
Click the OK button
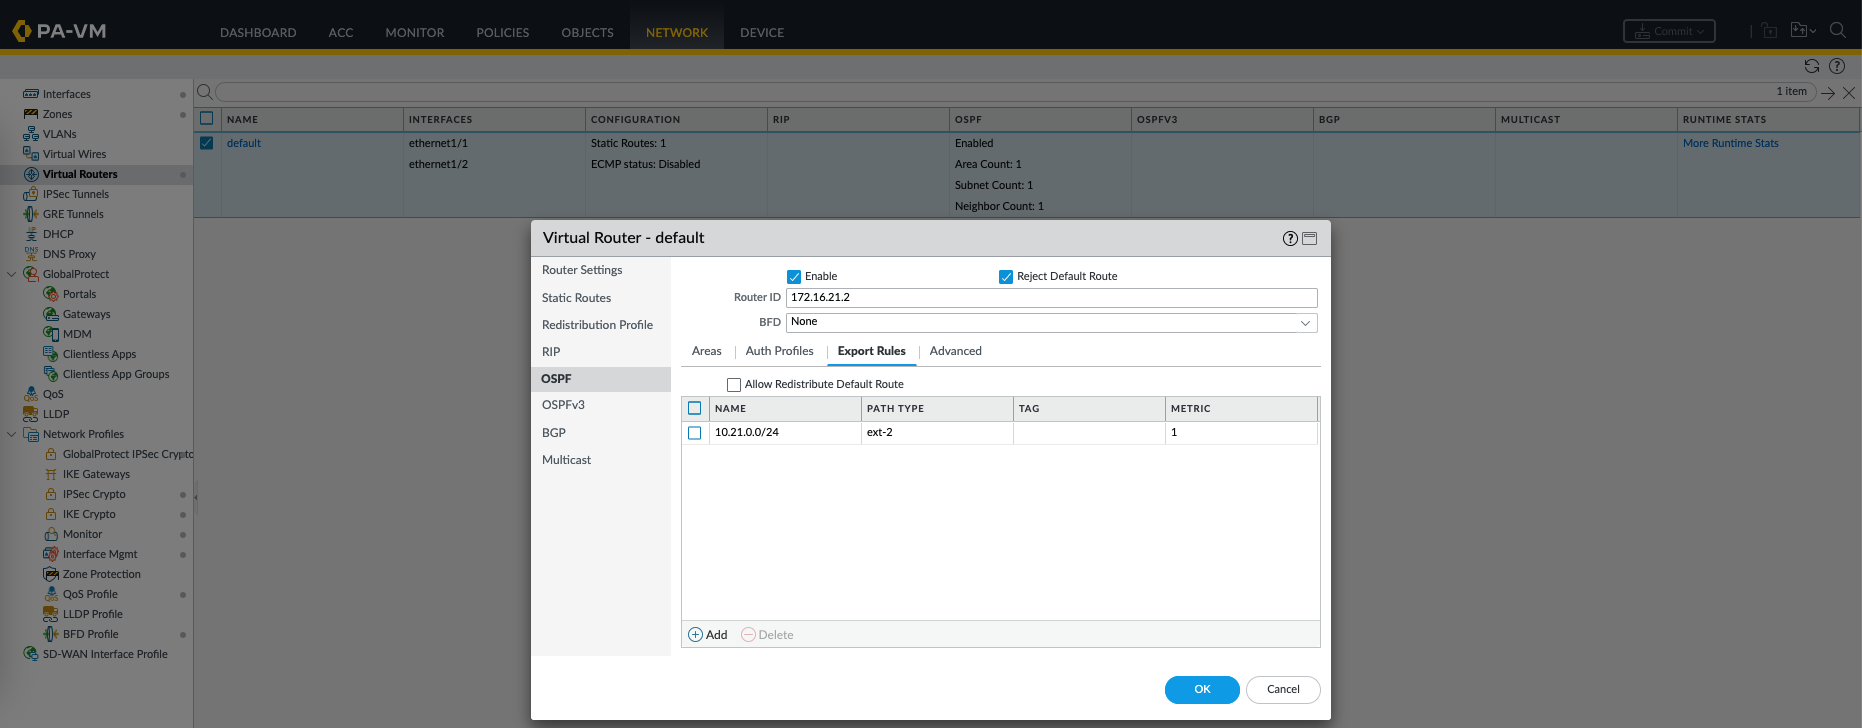tap(1202, 690)
